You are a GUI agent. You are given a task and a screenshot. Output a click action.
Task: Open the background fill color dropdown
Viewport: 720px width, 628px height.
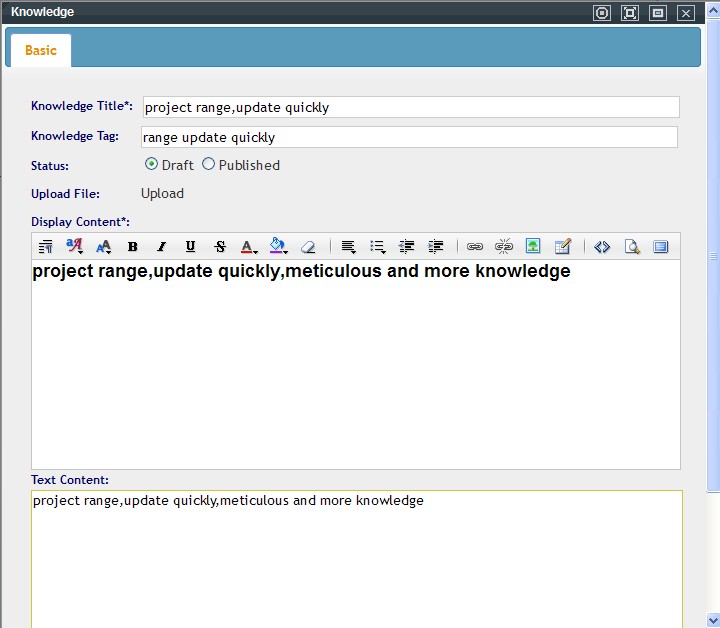click(x=279, y=247)
